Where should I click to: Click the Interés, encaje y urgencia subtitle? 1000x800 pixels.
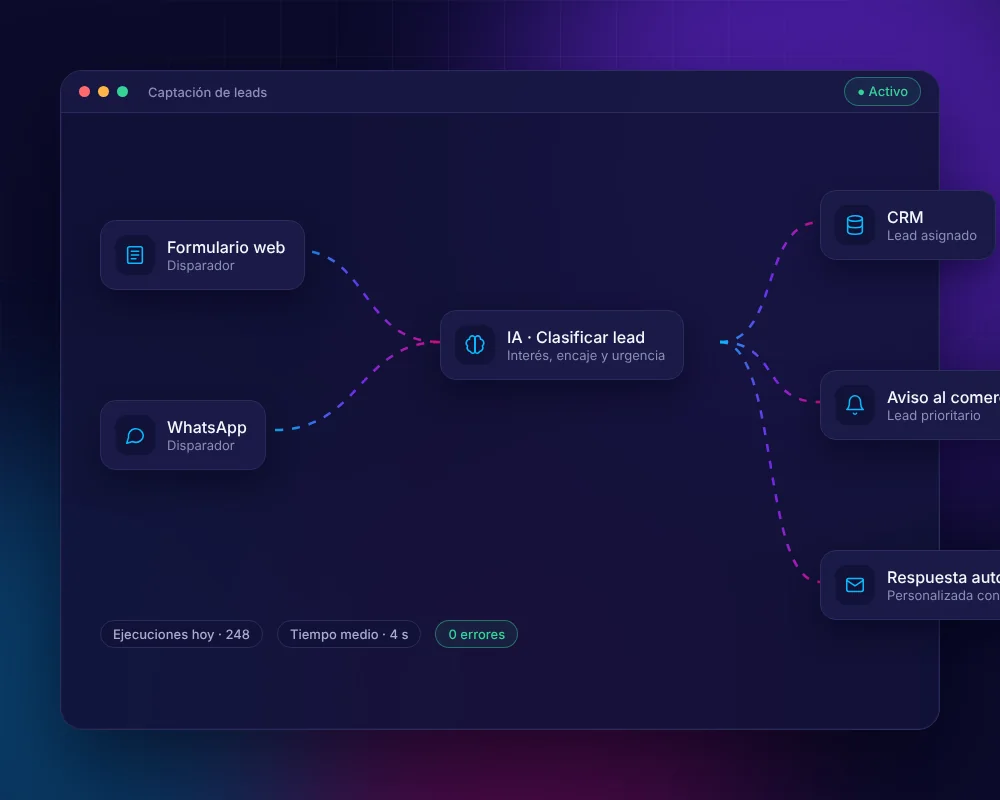tap(585, 355)
